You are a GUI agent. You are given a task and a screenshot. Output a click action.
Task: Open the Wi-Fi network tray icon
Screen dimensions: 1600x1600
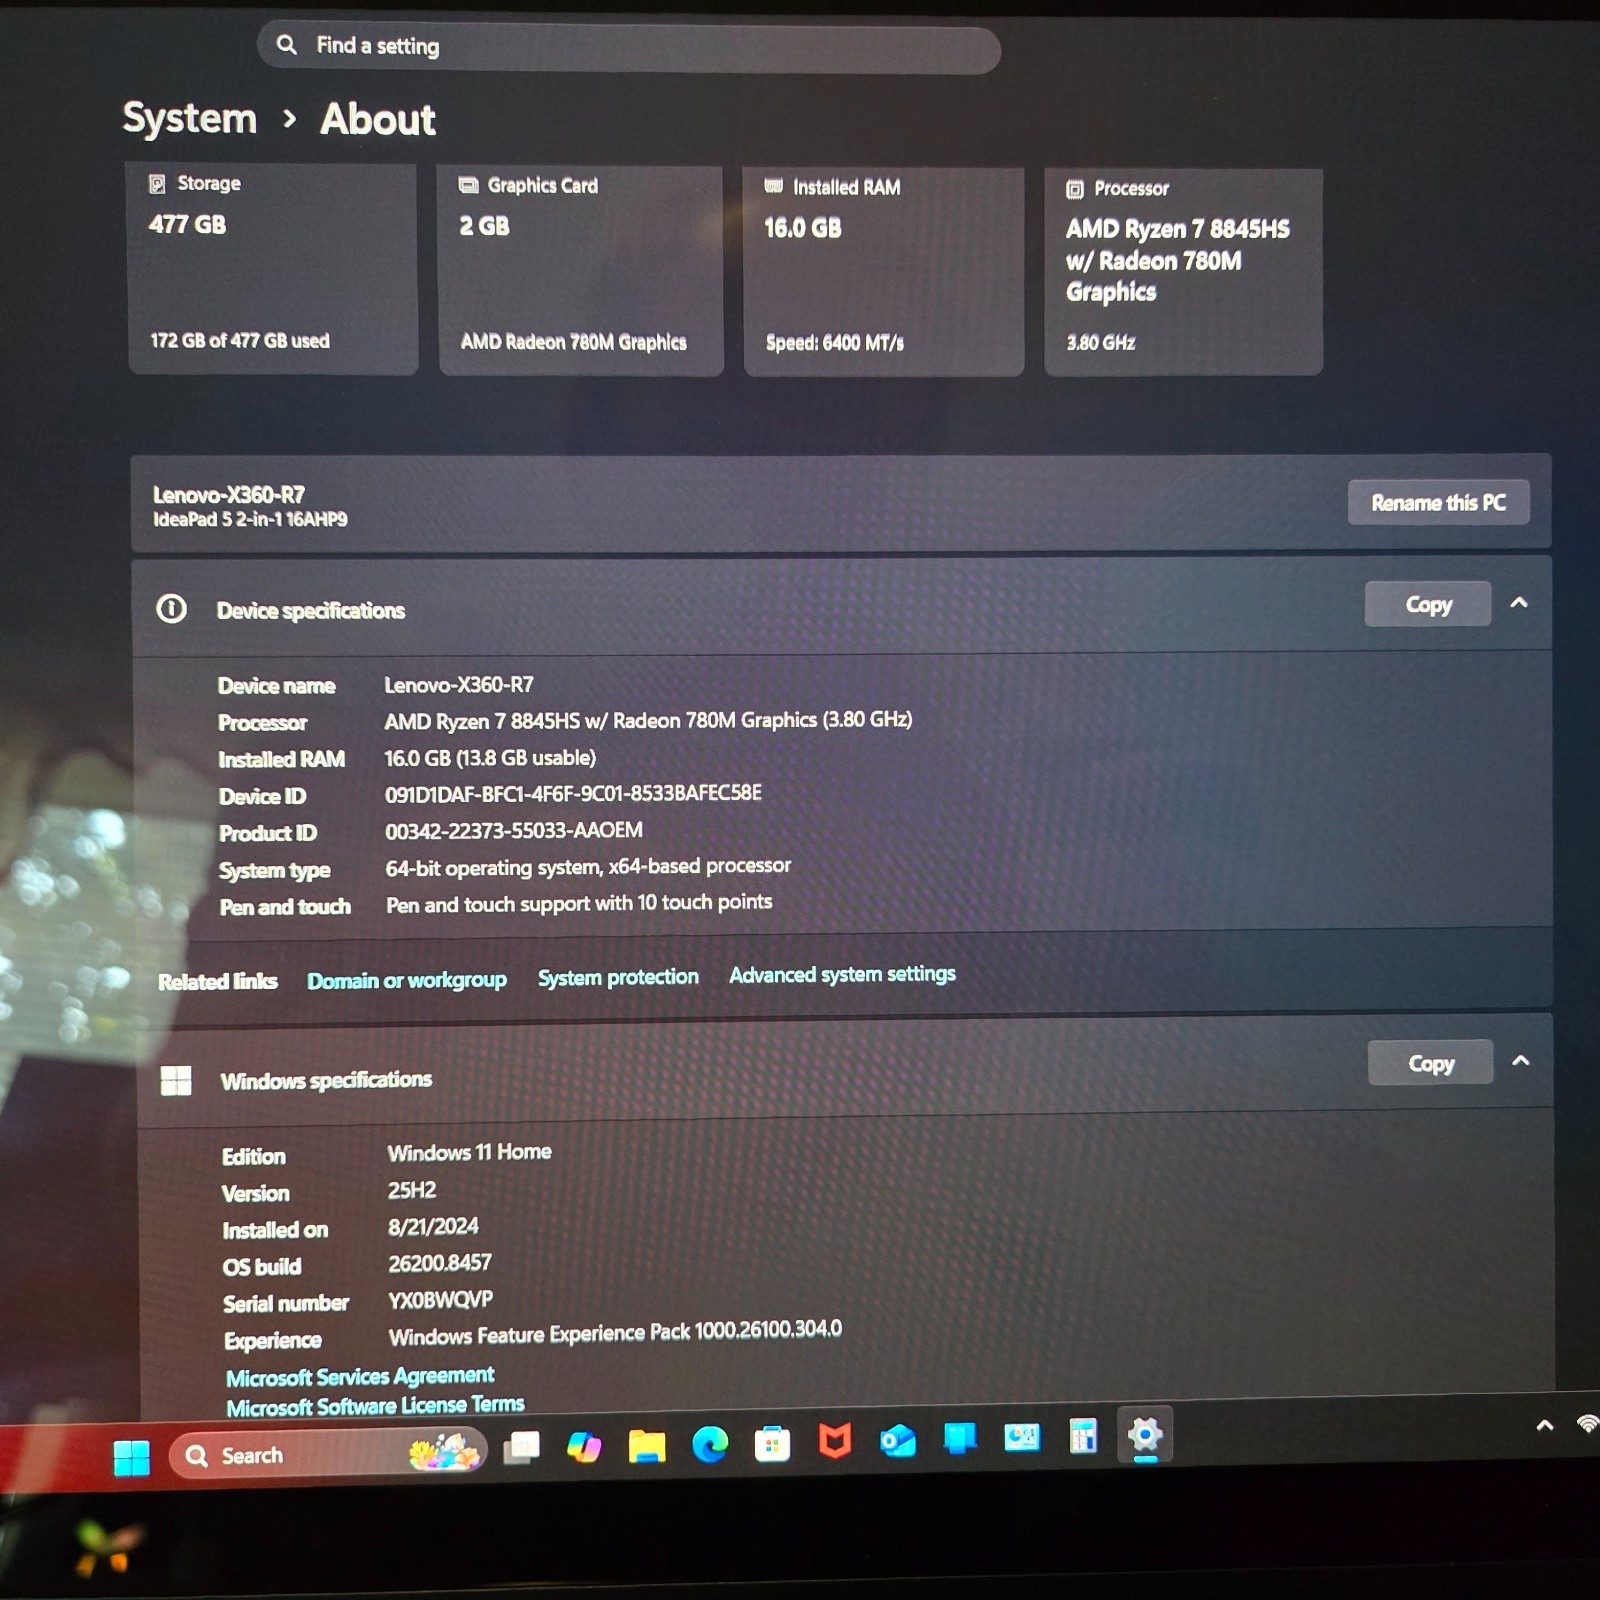point(1587,1423)
